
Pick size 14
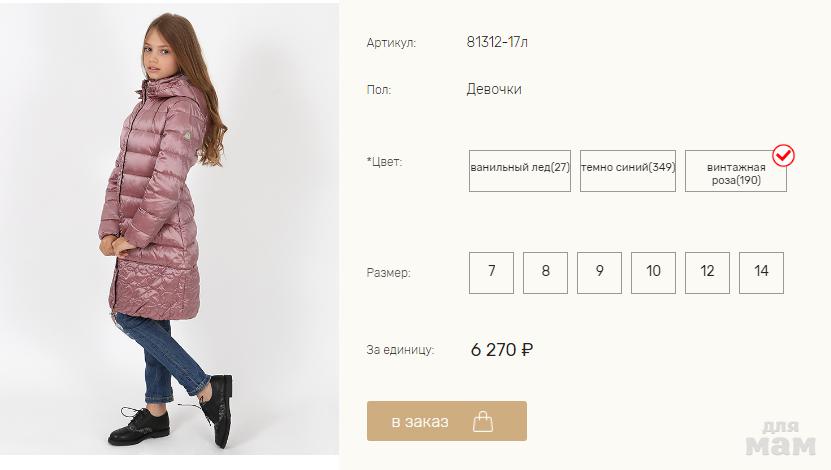pyautogui.click(x=761, y=272)
